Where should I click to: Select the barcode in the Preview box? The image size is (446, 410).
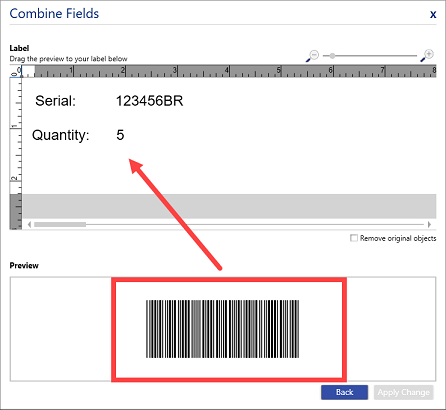pos(222,329)
